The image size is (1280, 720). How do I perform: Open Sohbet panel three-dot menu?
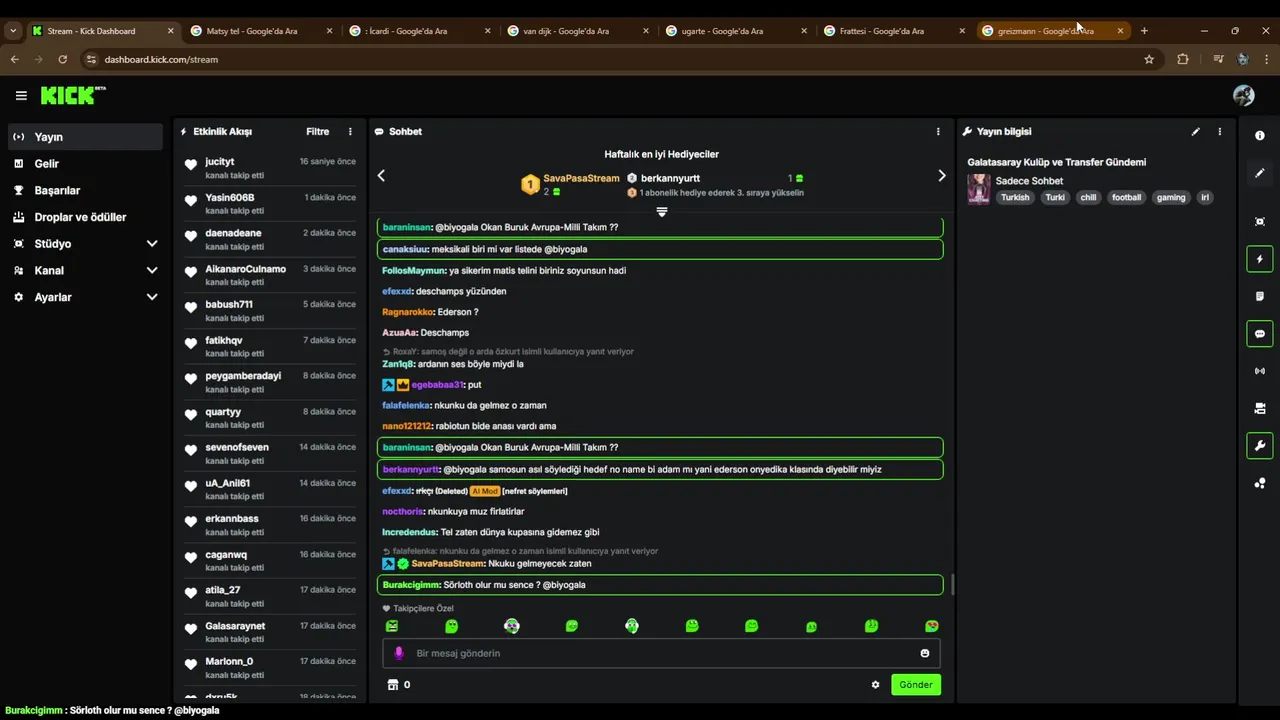938,131
